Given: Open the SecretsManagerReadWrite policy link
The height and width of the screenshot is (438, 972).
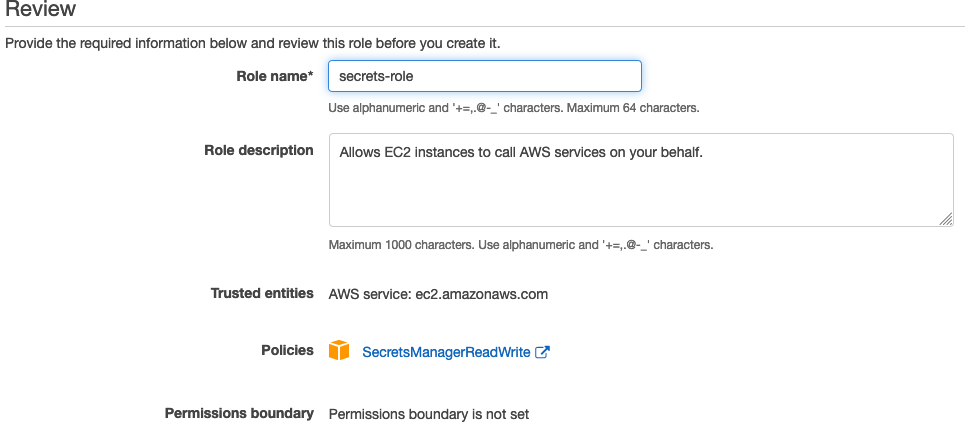Looking at the screenshot, I should pyautogui.click(x=446, y=352).
